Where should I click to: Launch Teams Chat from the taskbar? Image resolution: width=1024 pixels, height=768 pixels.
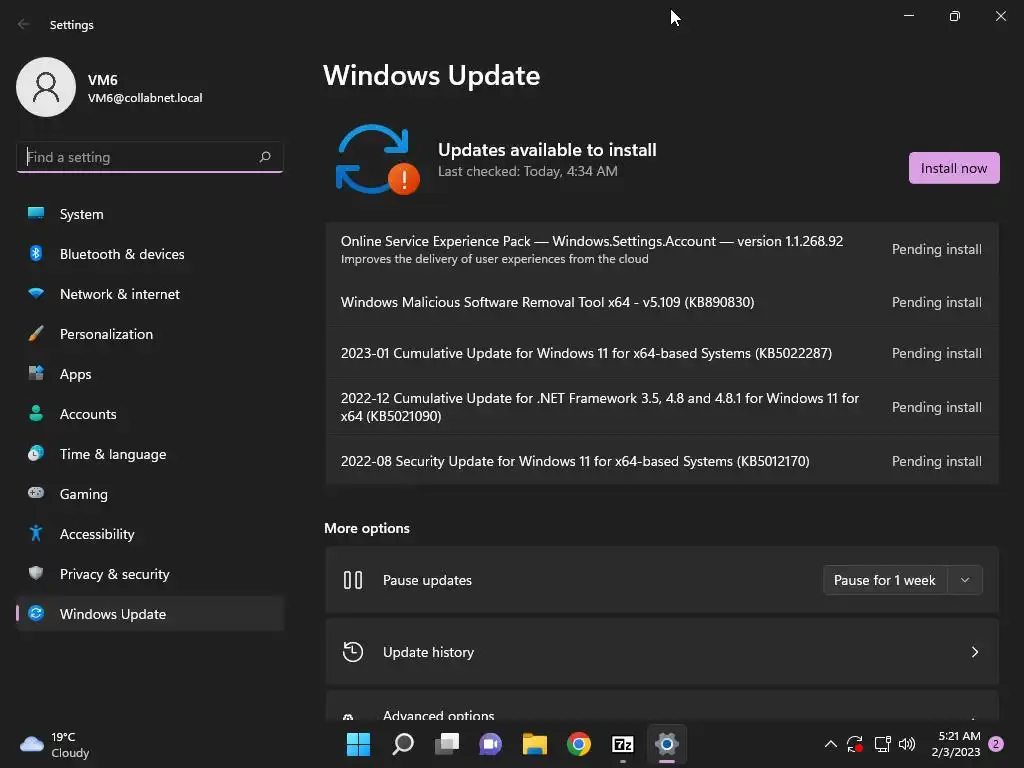click(x=490, y=744)
